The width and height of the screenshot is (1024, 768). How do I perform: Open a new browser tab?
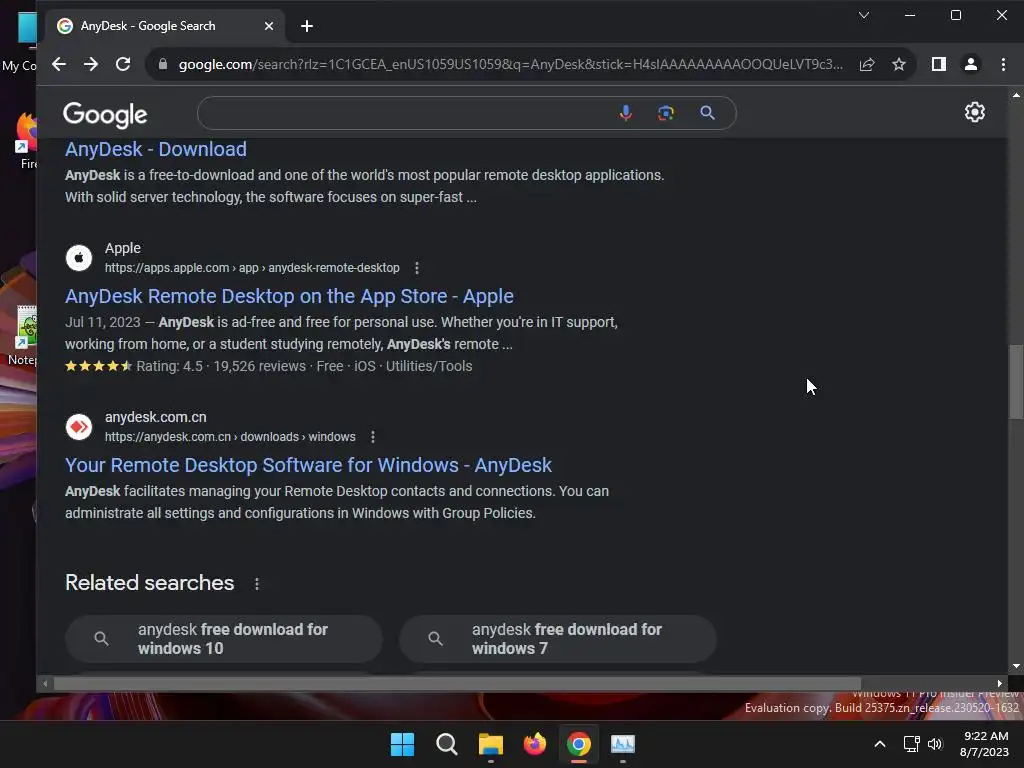coord(307,26)
